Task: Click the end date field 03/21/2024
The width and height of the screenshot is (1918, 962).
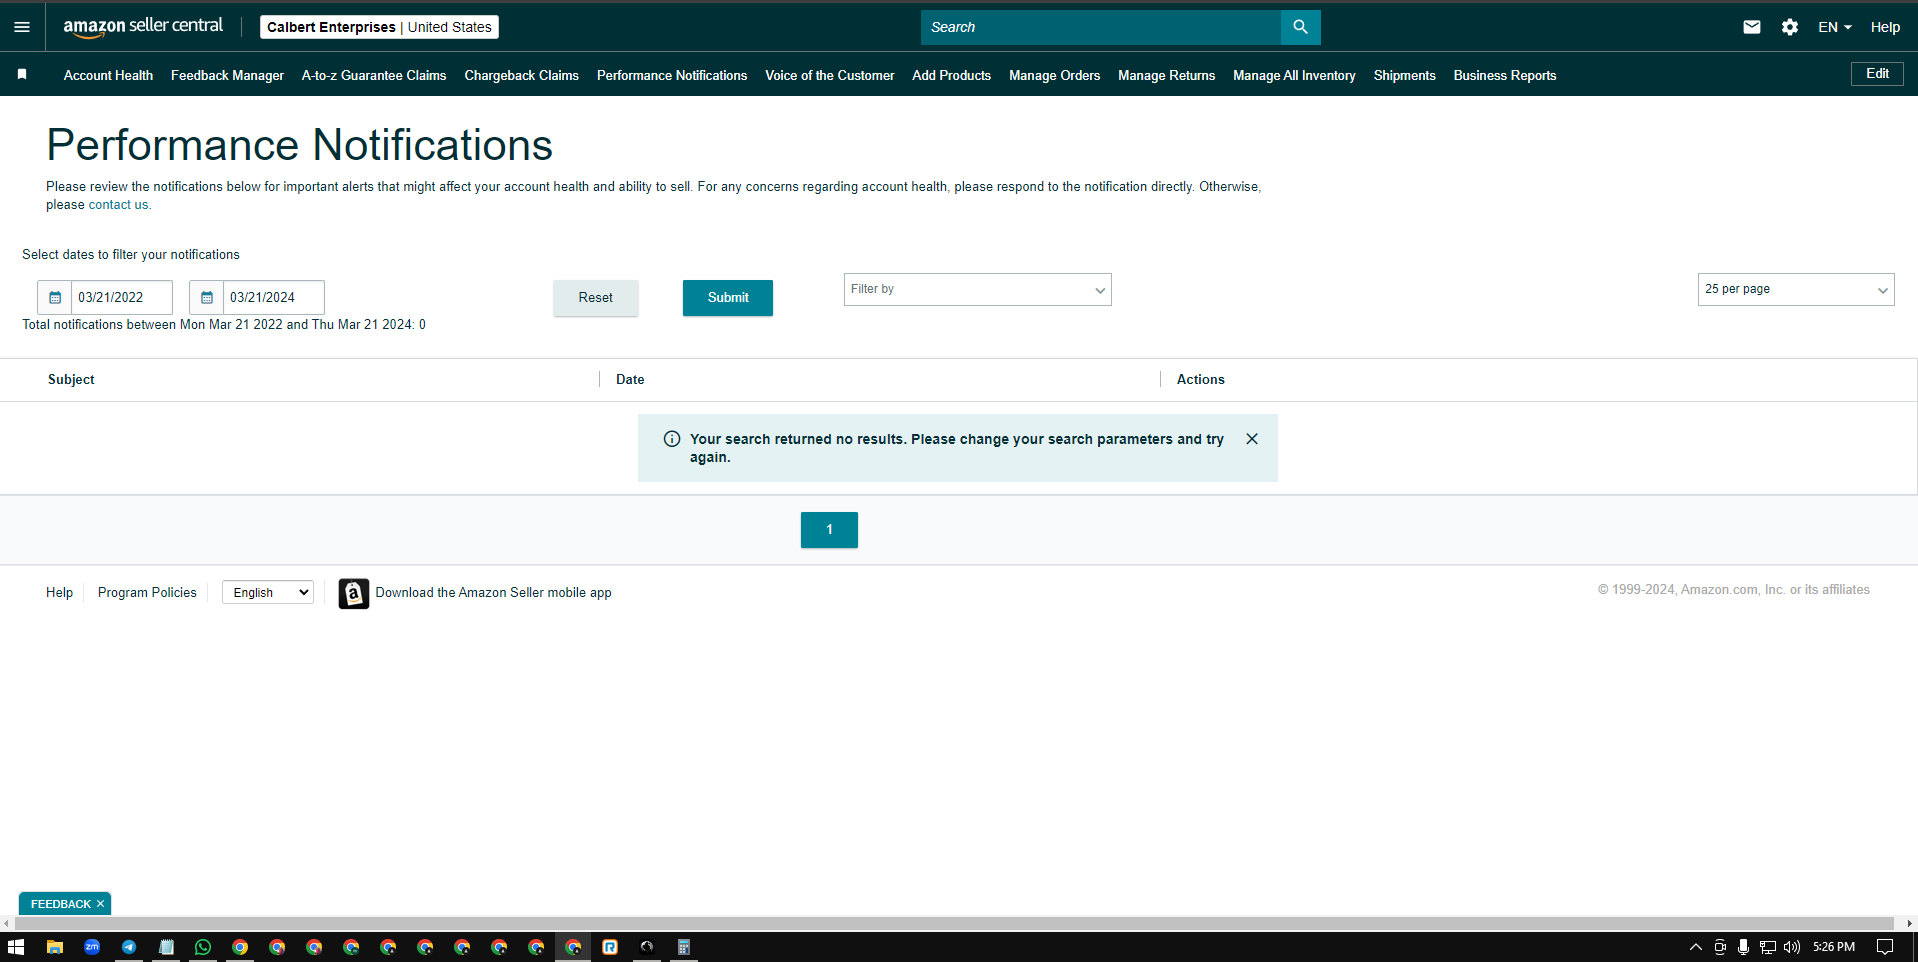Action: click(x=273, y=297)
